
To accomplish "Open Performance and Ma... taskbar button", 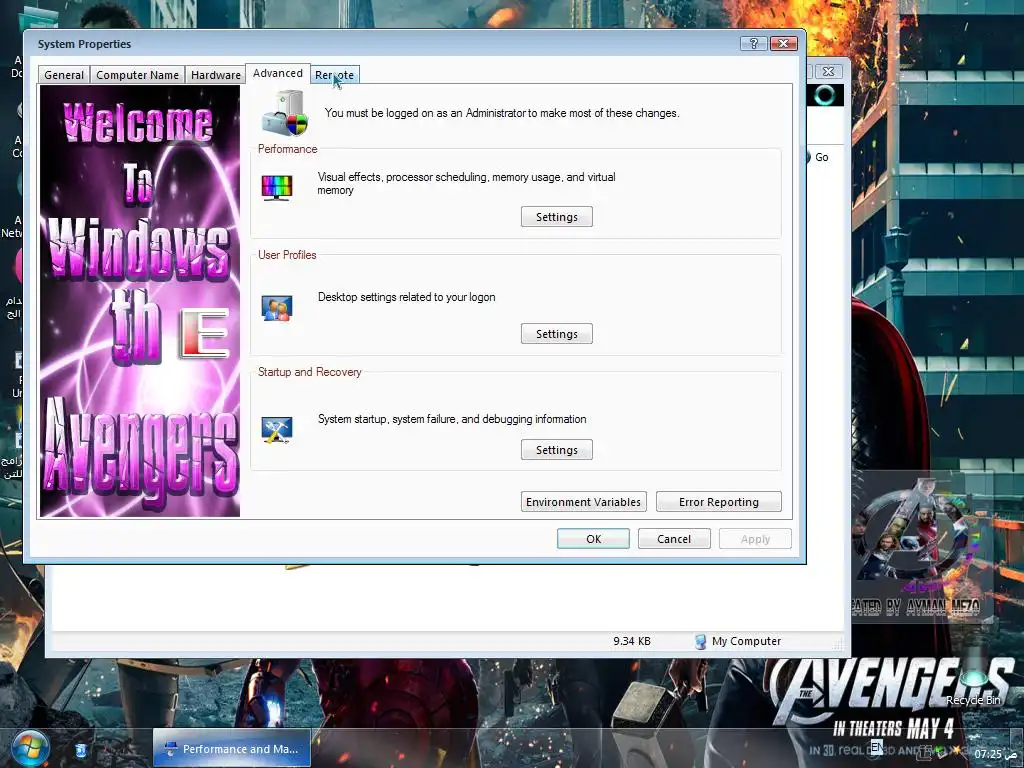I will coord(232,749).
